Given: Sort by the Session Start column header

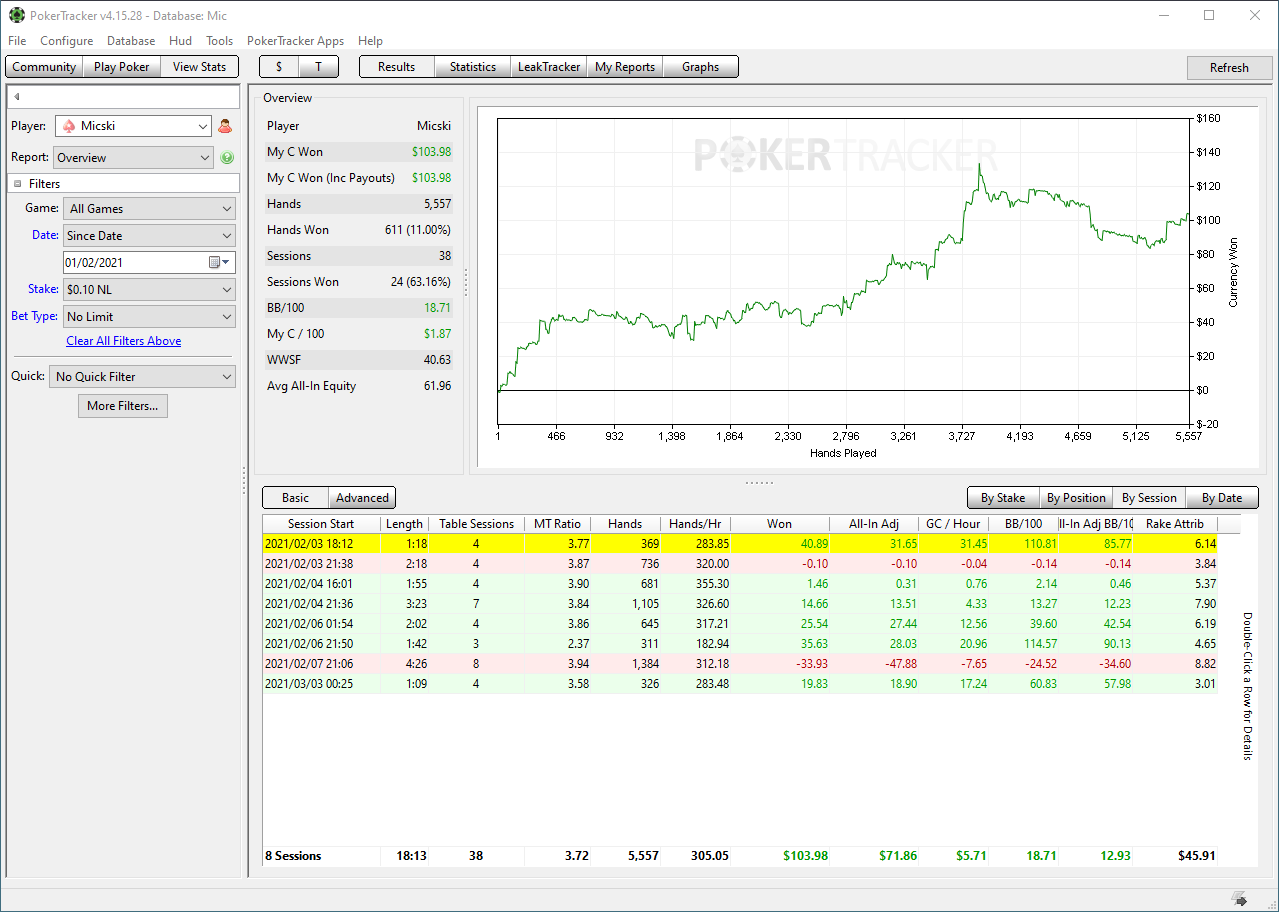Looking at the screenshot, I should [321, 524].
